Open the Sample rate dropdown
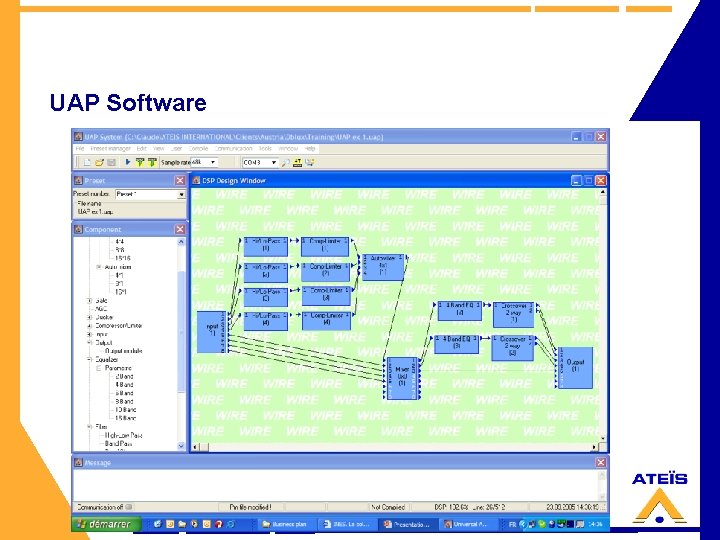 [x=213, y=162]
